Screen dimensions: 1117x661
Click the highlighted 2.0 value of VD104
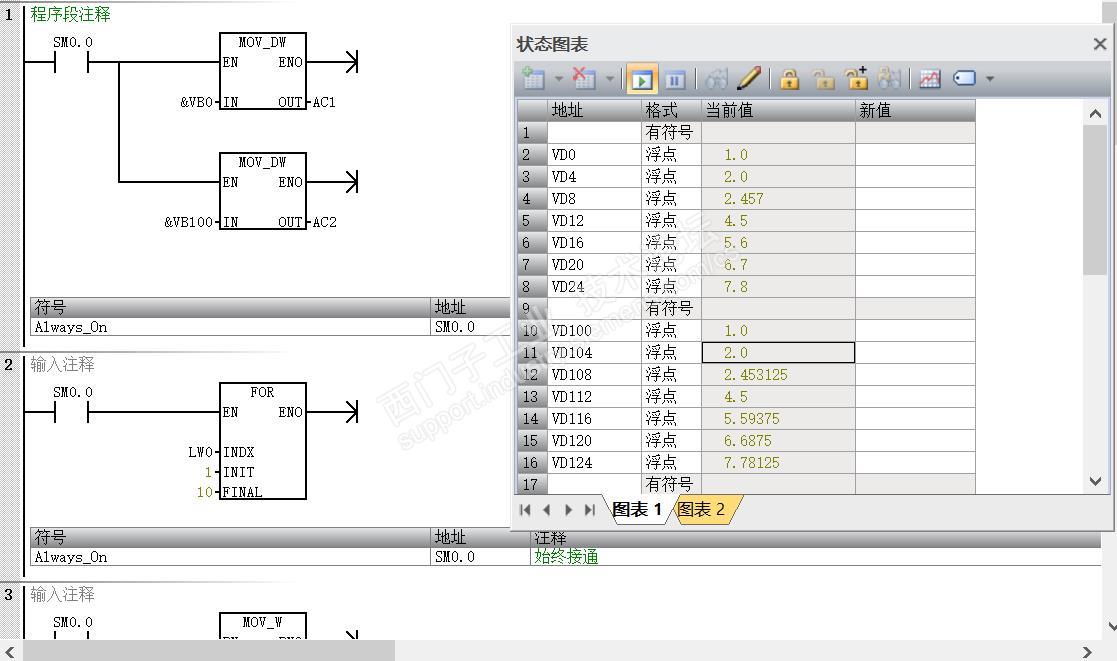(x=778, y=353)
